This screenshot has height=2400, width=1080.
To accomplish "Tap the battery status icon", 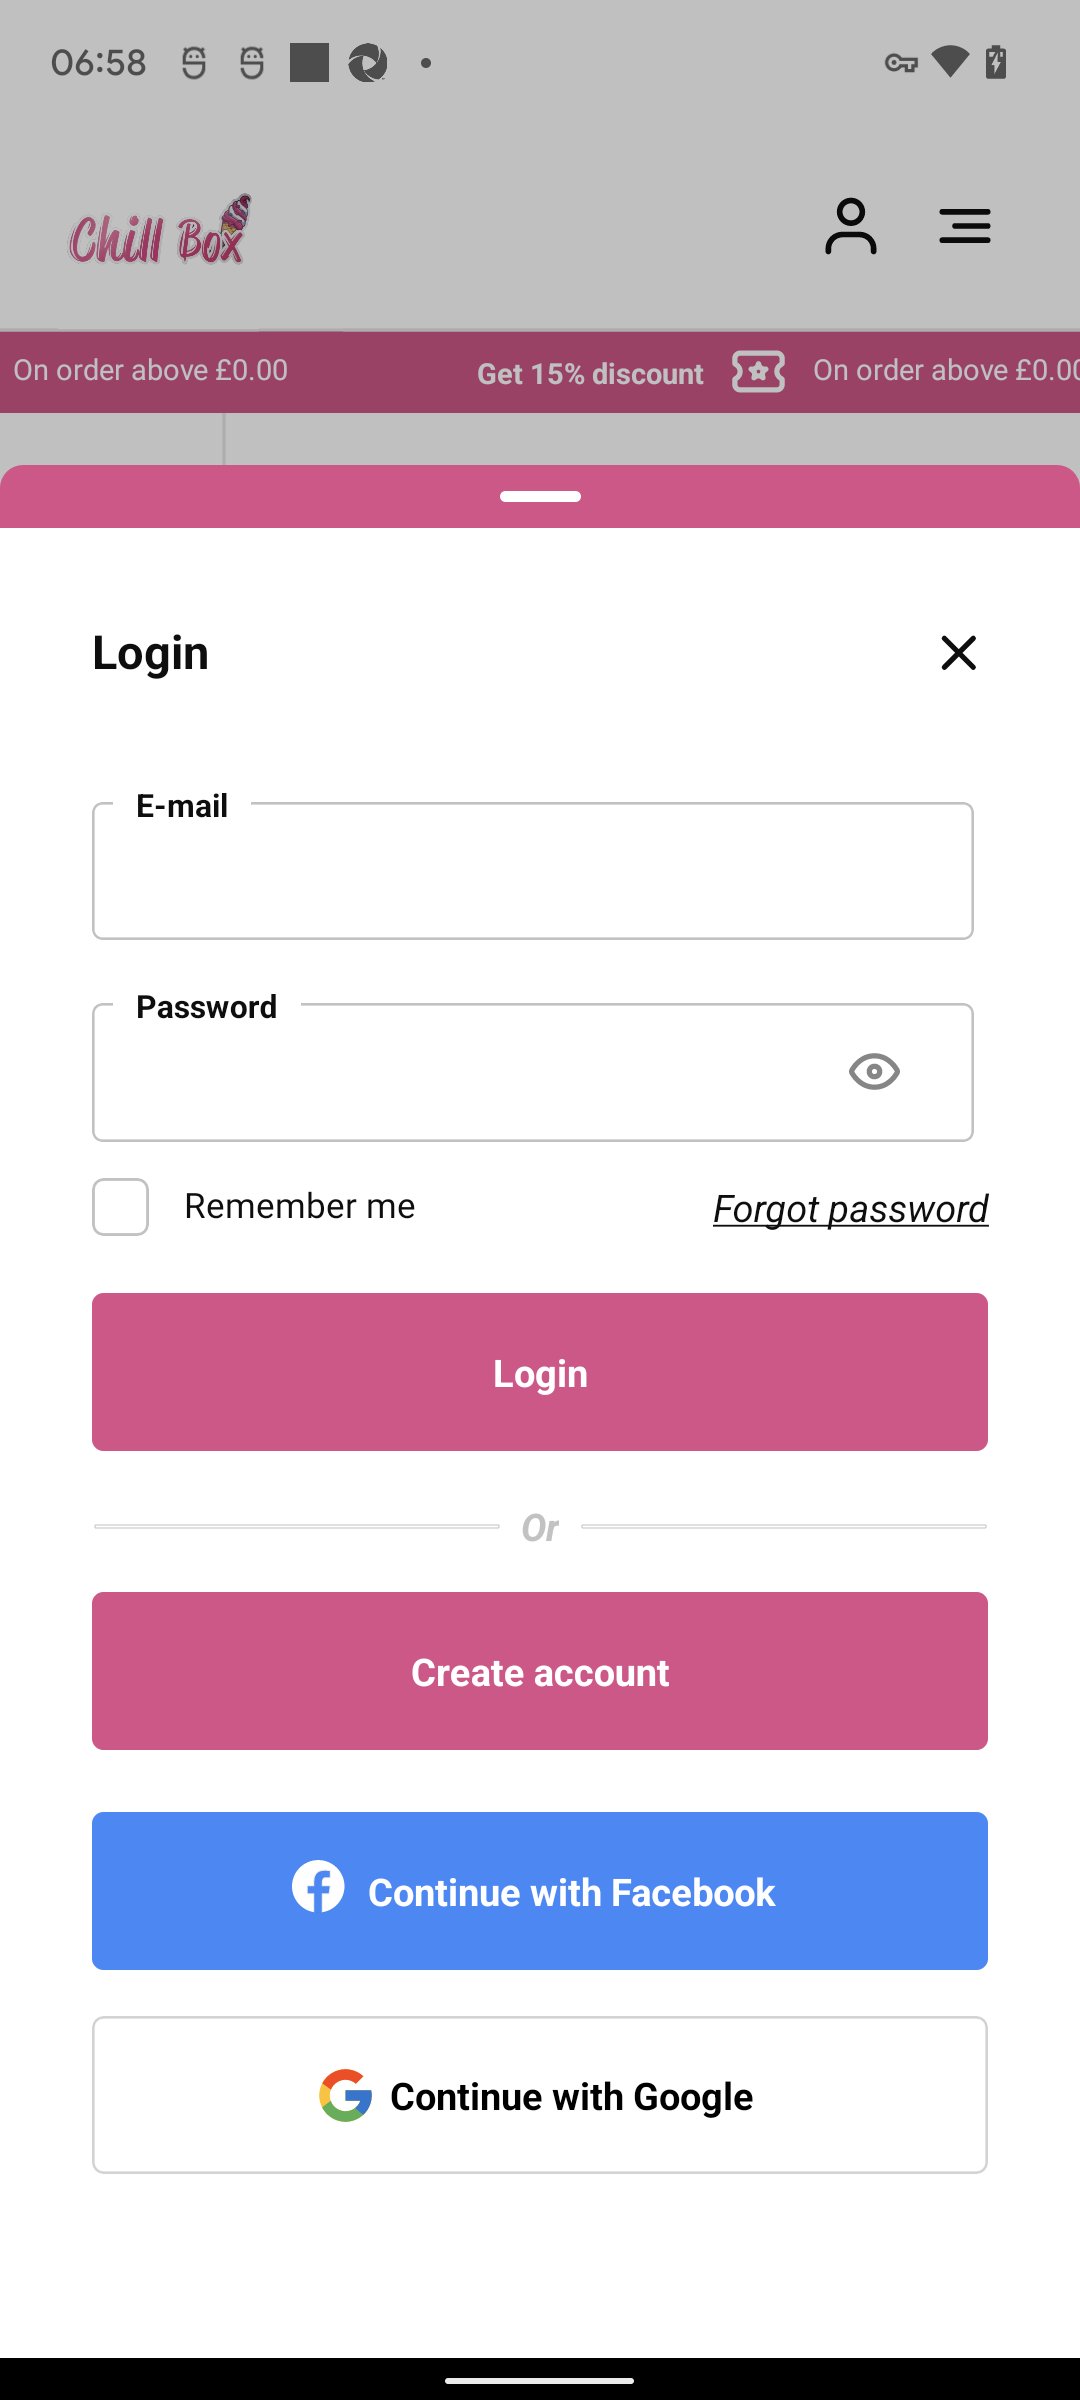I will tap(996, 62).
